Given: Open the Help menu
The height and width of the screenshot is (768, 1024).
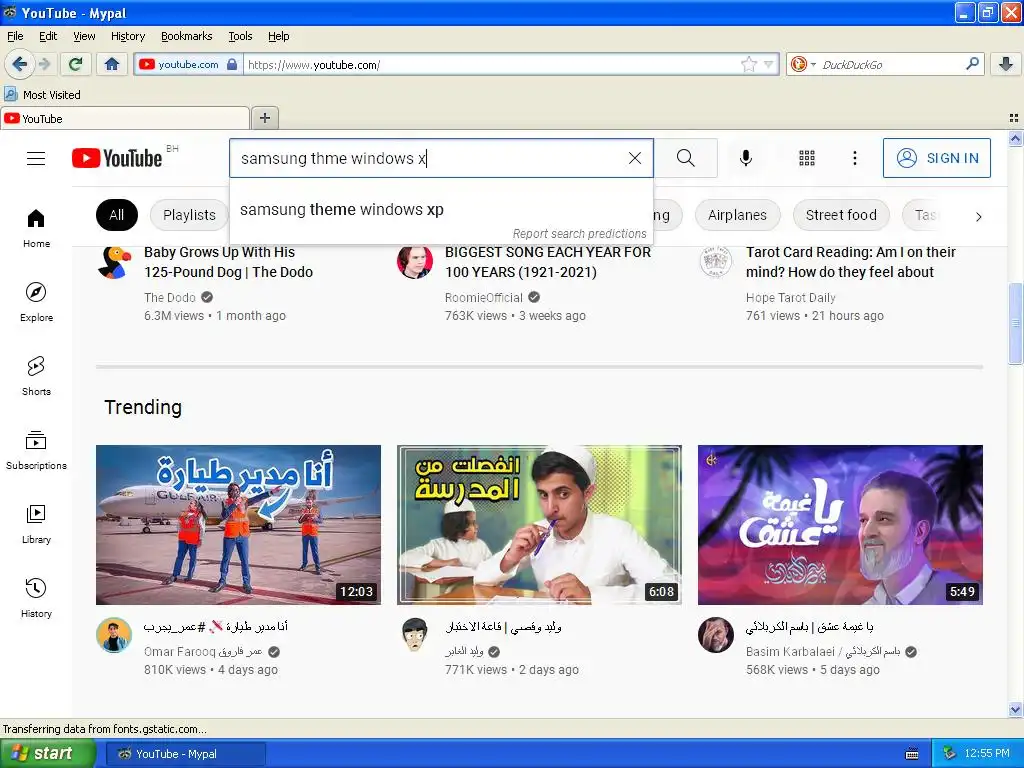Looking at the screenshot, I should 278,36.
